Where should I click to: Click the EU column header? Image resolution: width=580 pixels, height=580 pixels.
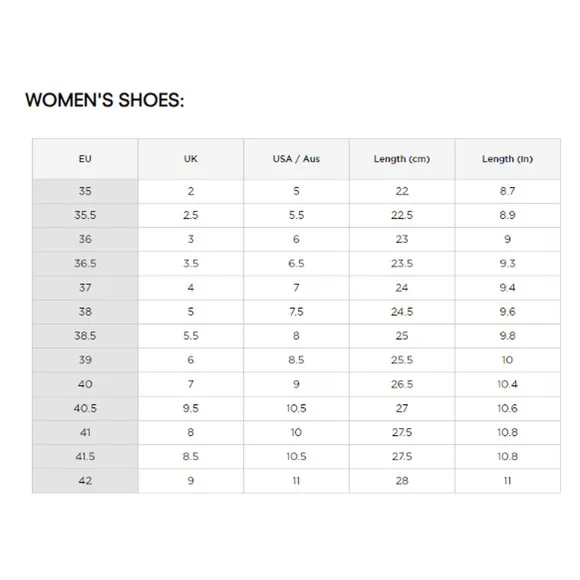(x=85, y=159)
